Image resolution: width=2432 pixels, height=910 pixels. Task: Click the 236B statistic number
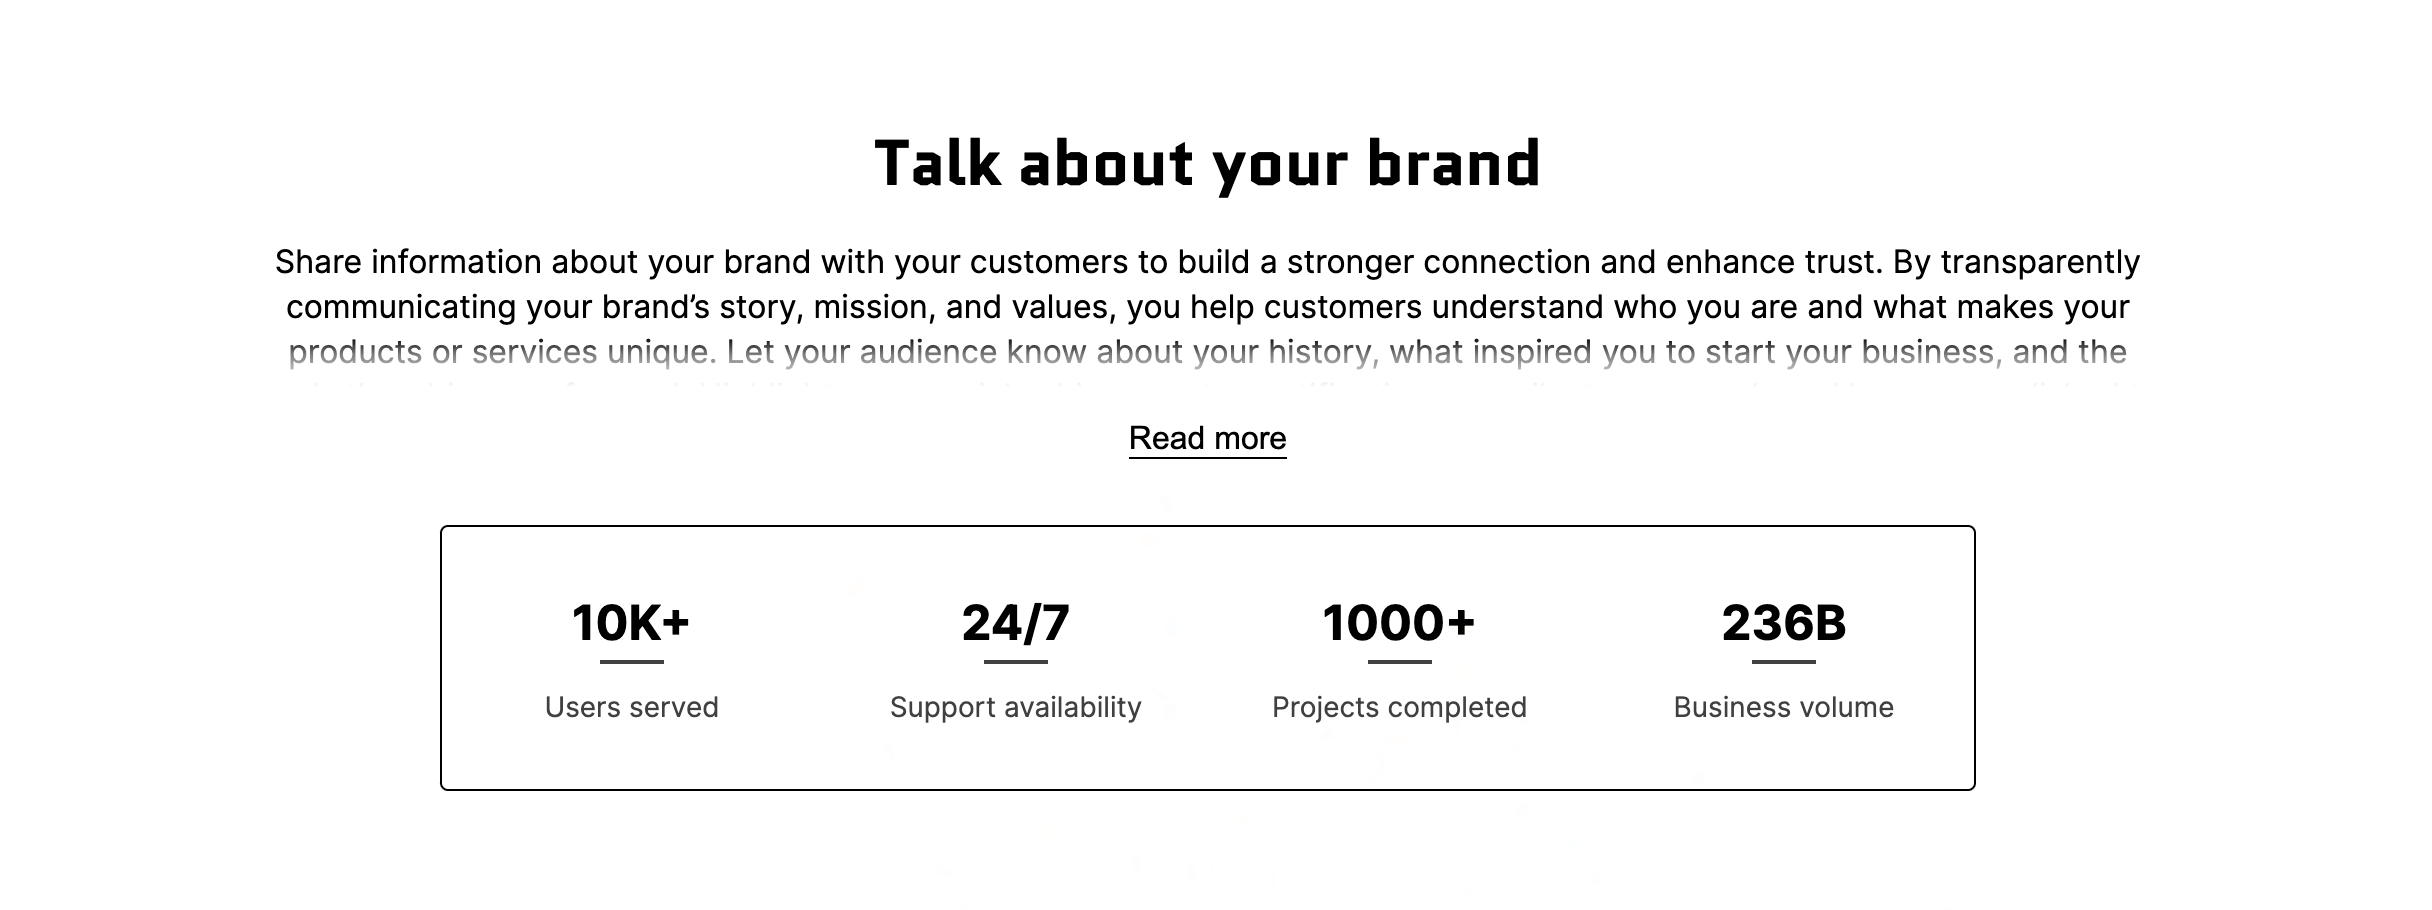click(x=1783, y=622)
